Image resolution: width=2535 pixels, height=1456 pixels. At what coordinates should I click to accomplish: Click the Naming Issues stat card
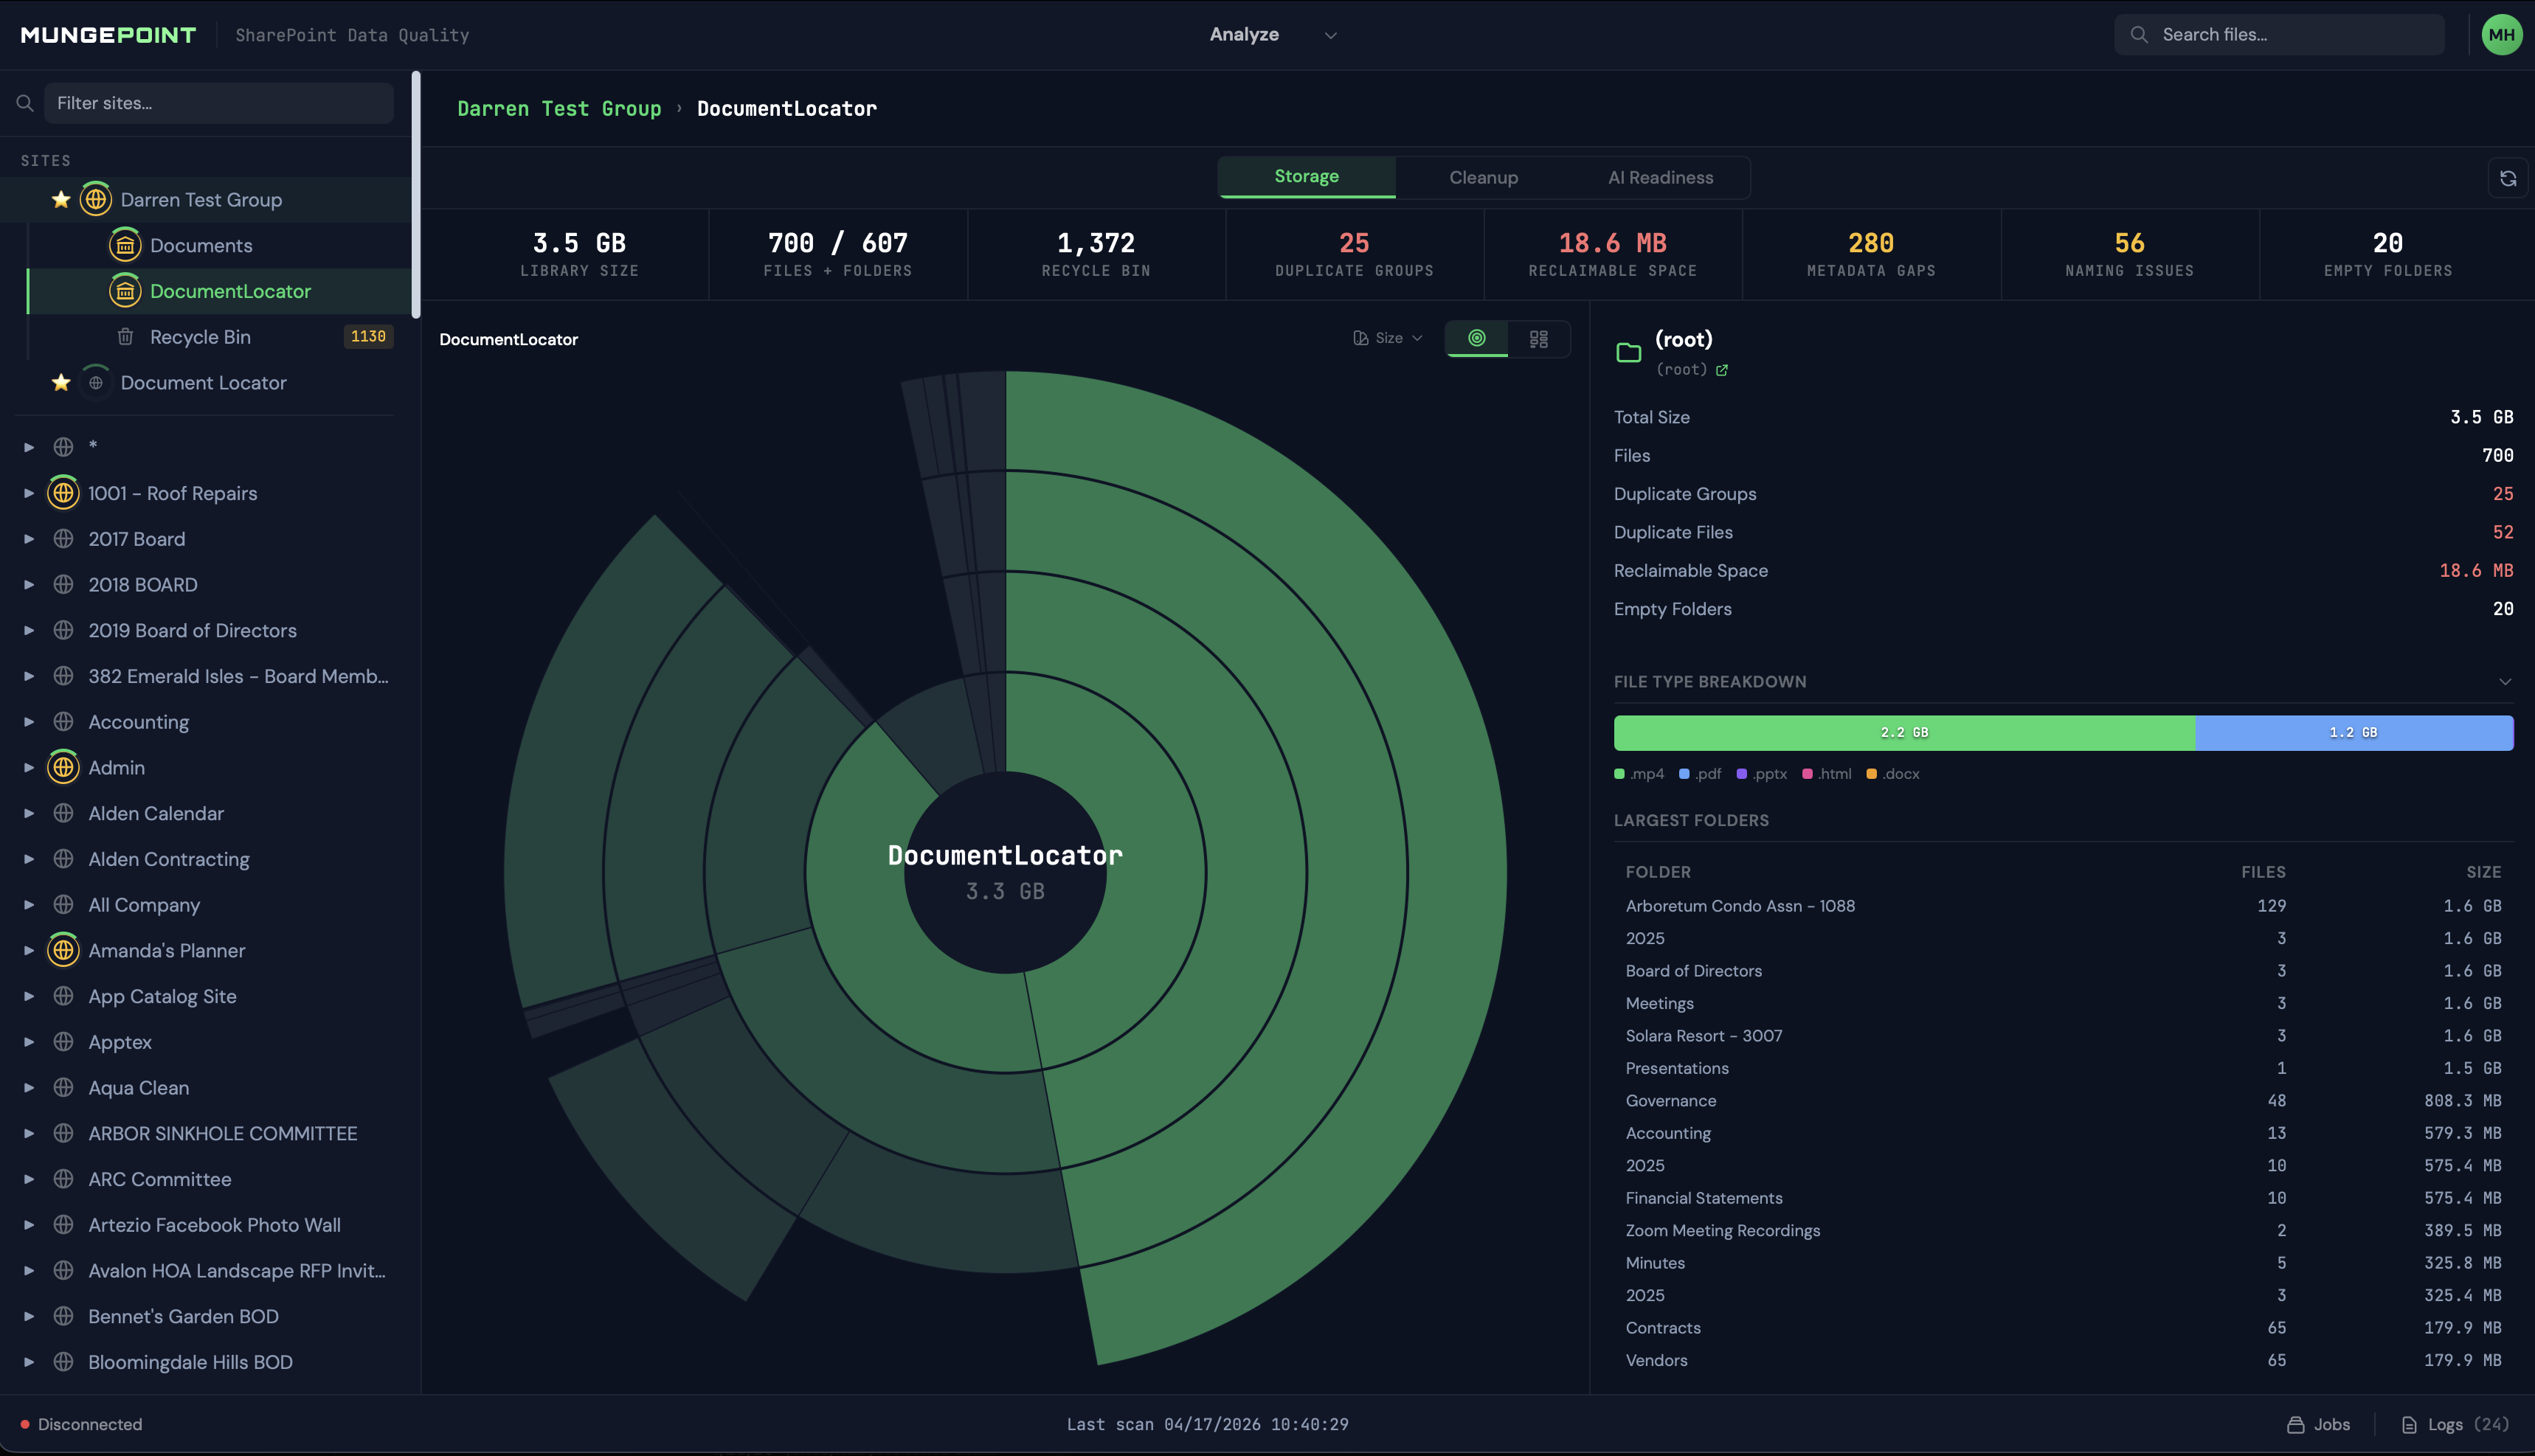tap(2129, 254)
